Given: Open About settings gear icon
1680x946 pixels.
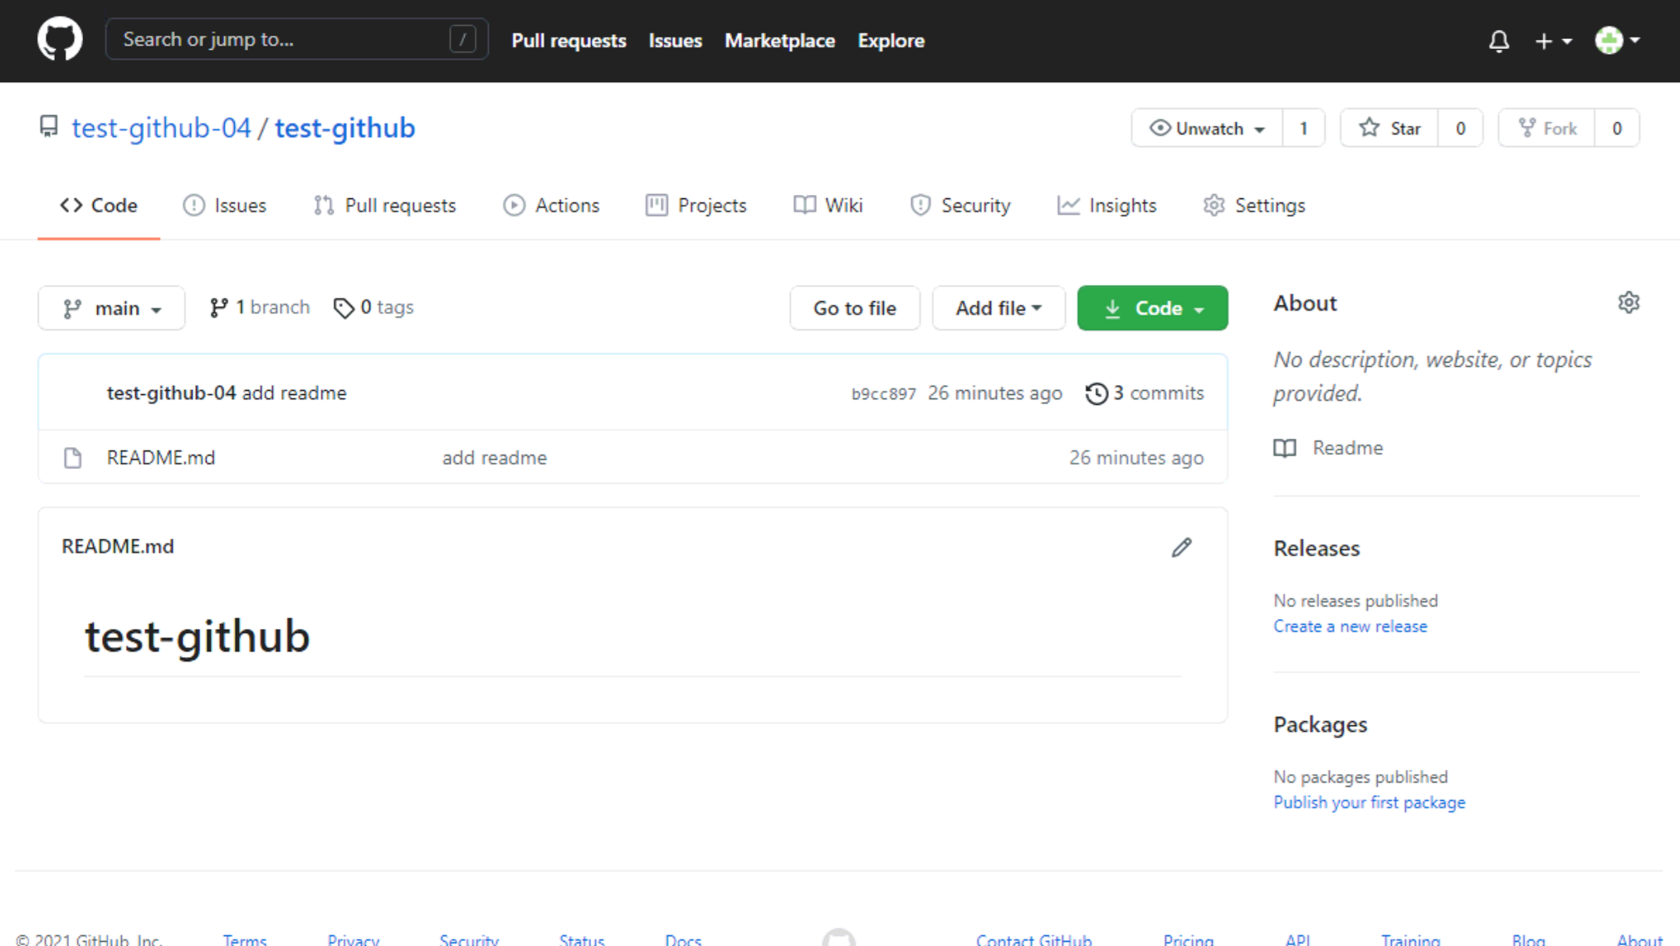Looking at the screenshot, I should (x=1628, y=303).
